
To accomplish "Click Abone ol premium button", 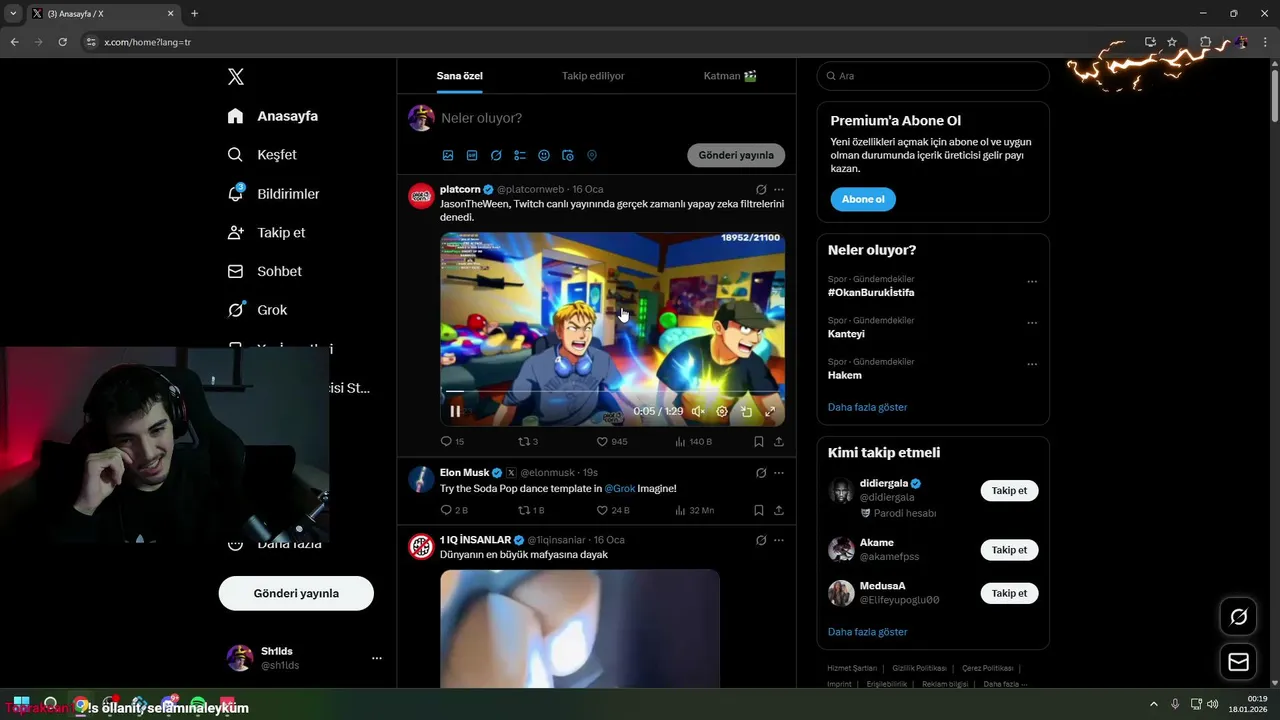I will click(x=863, y=200).
